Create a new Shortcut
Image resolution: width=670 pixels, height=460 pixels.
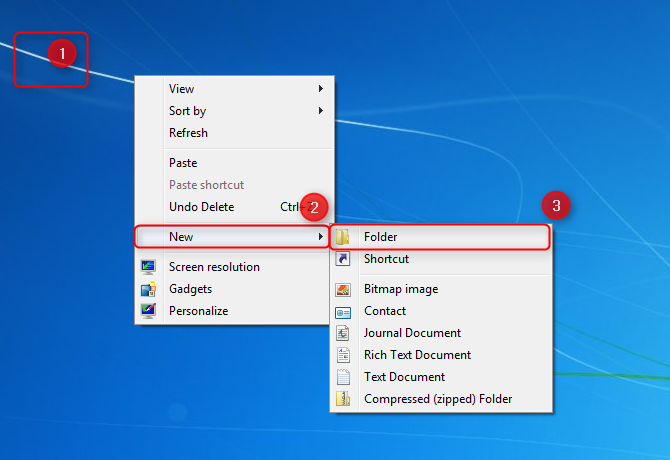441,259
